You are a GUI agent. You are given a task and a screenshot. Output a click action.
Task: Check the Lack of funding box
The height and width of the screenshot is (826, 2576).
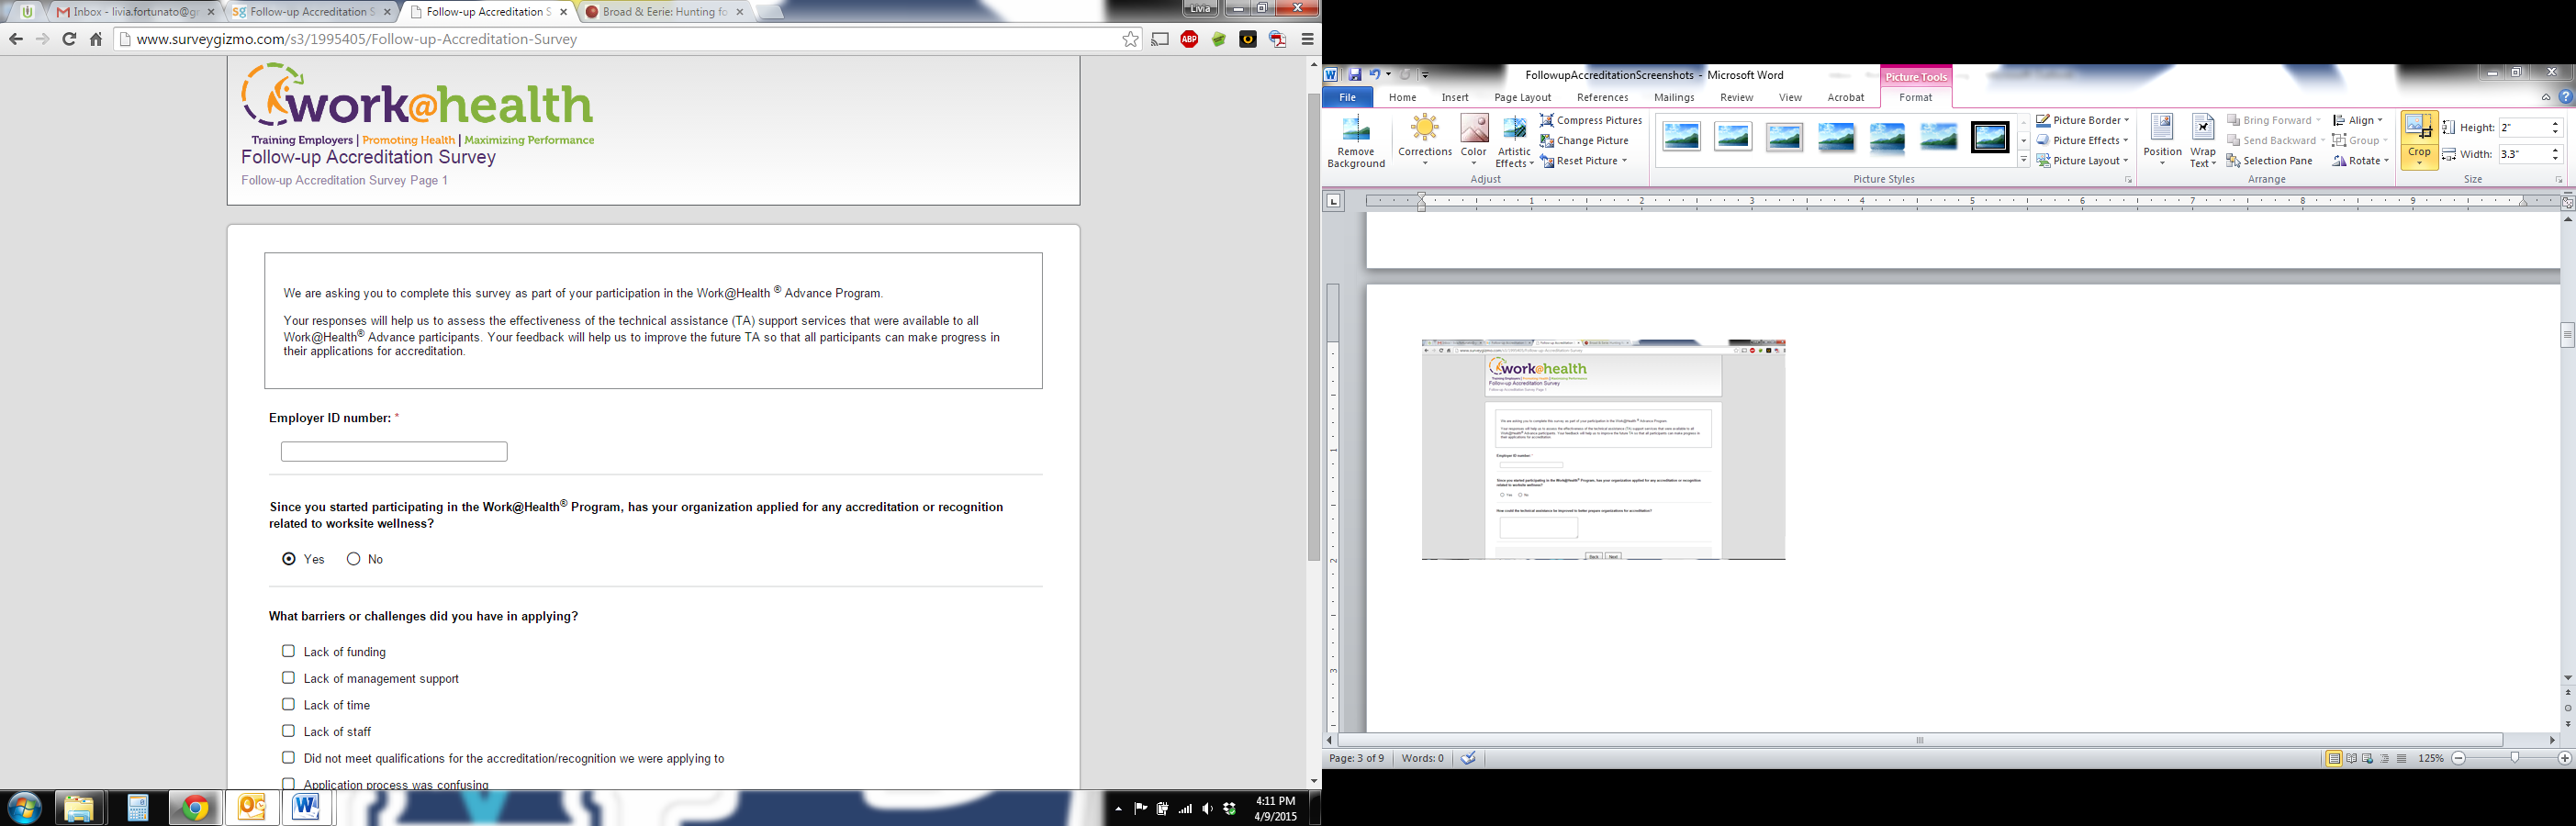pos(288,651)
